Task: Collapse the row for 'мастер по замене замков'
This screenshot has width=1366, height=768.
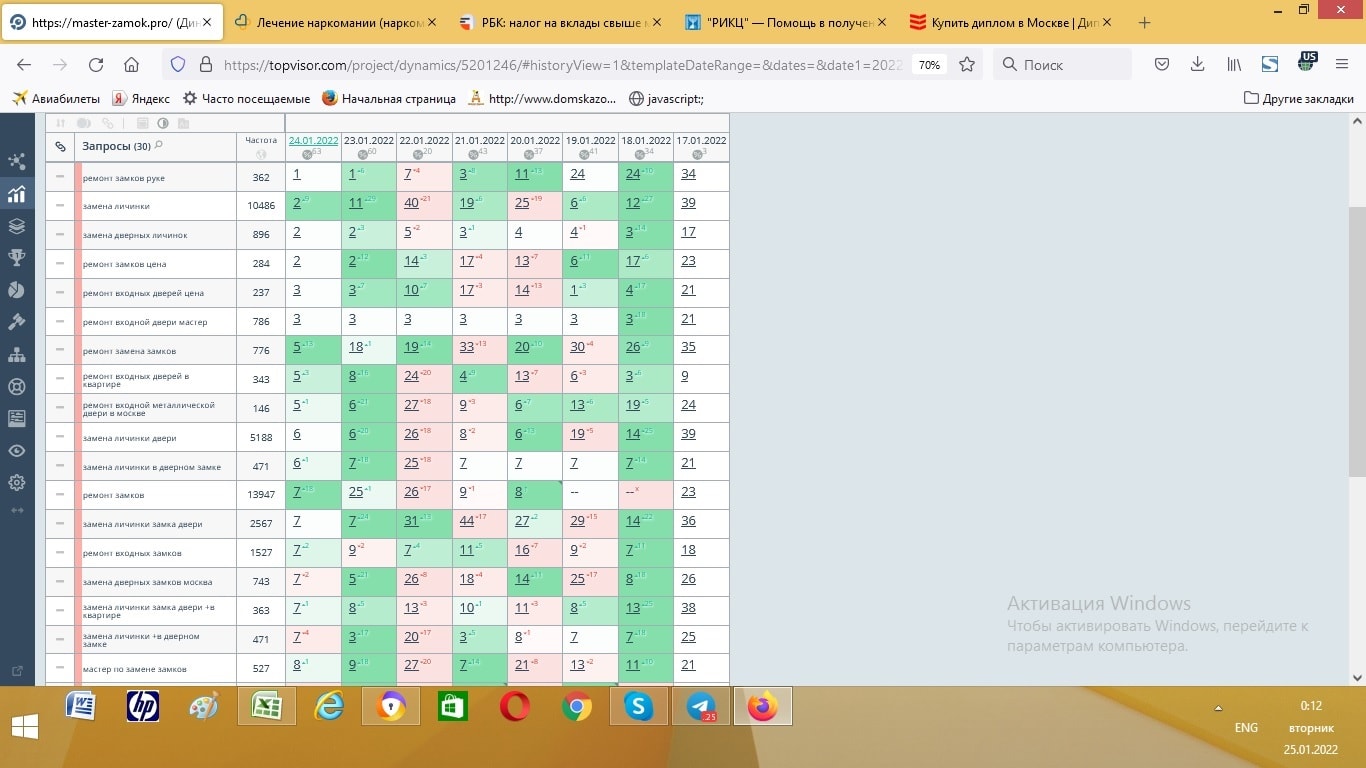Action: click(x=60, y=669)
